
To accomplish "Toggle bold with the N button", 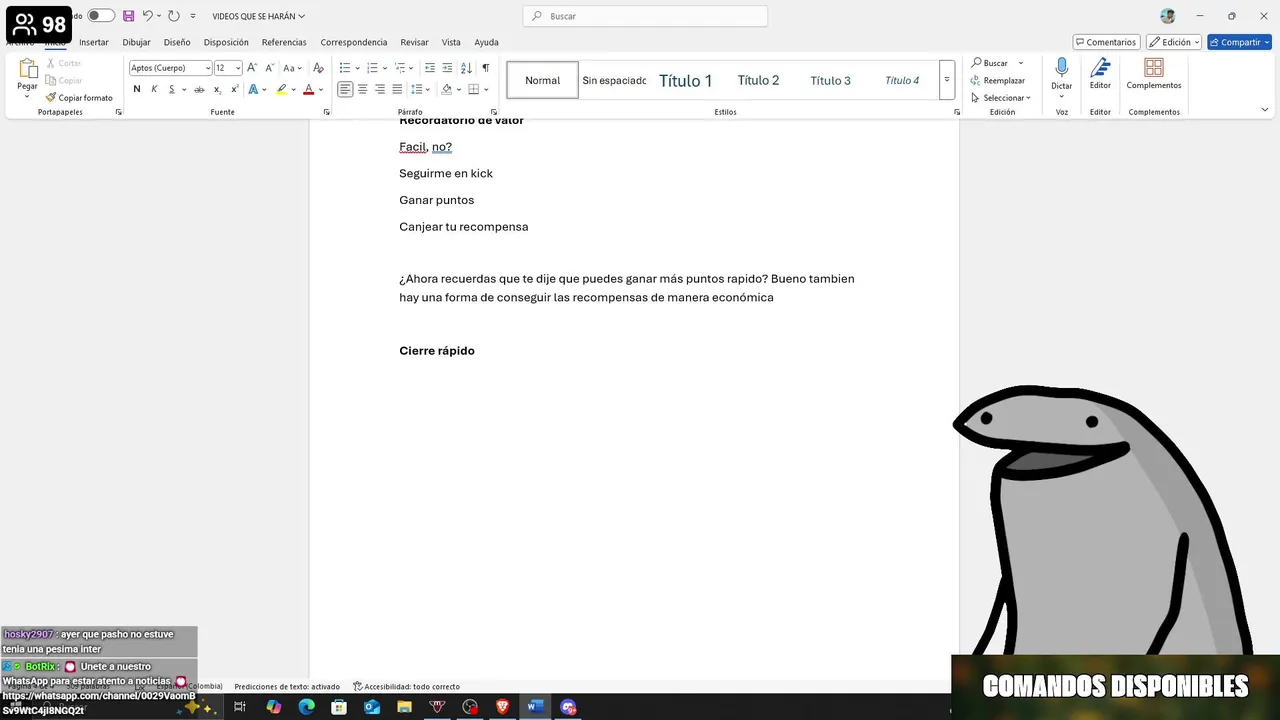I will 137,89.
